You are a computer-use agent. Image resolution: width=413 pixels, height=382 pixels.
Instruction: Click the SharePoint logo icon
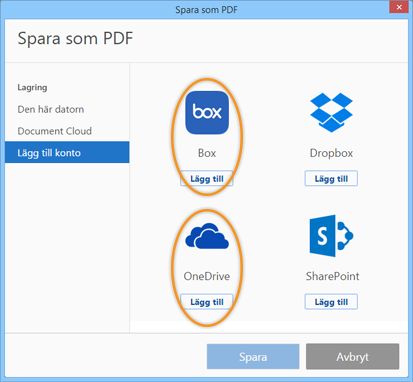331,236
